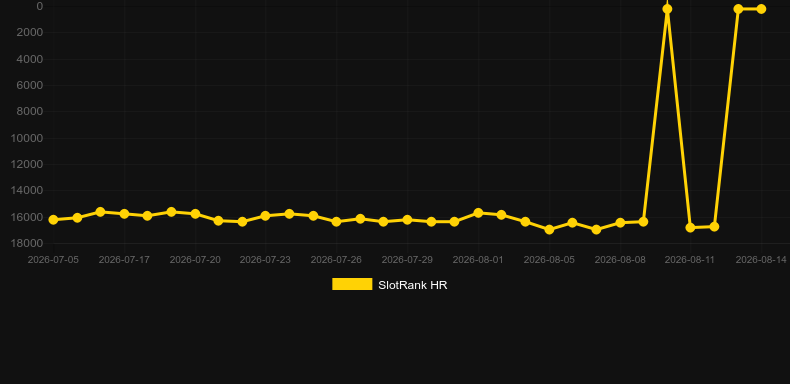Viewport: 790px width, 384px height.
Task: Click the near-zero point just before 2026-08-14
Action: click(738, 9)
